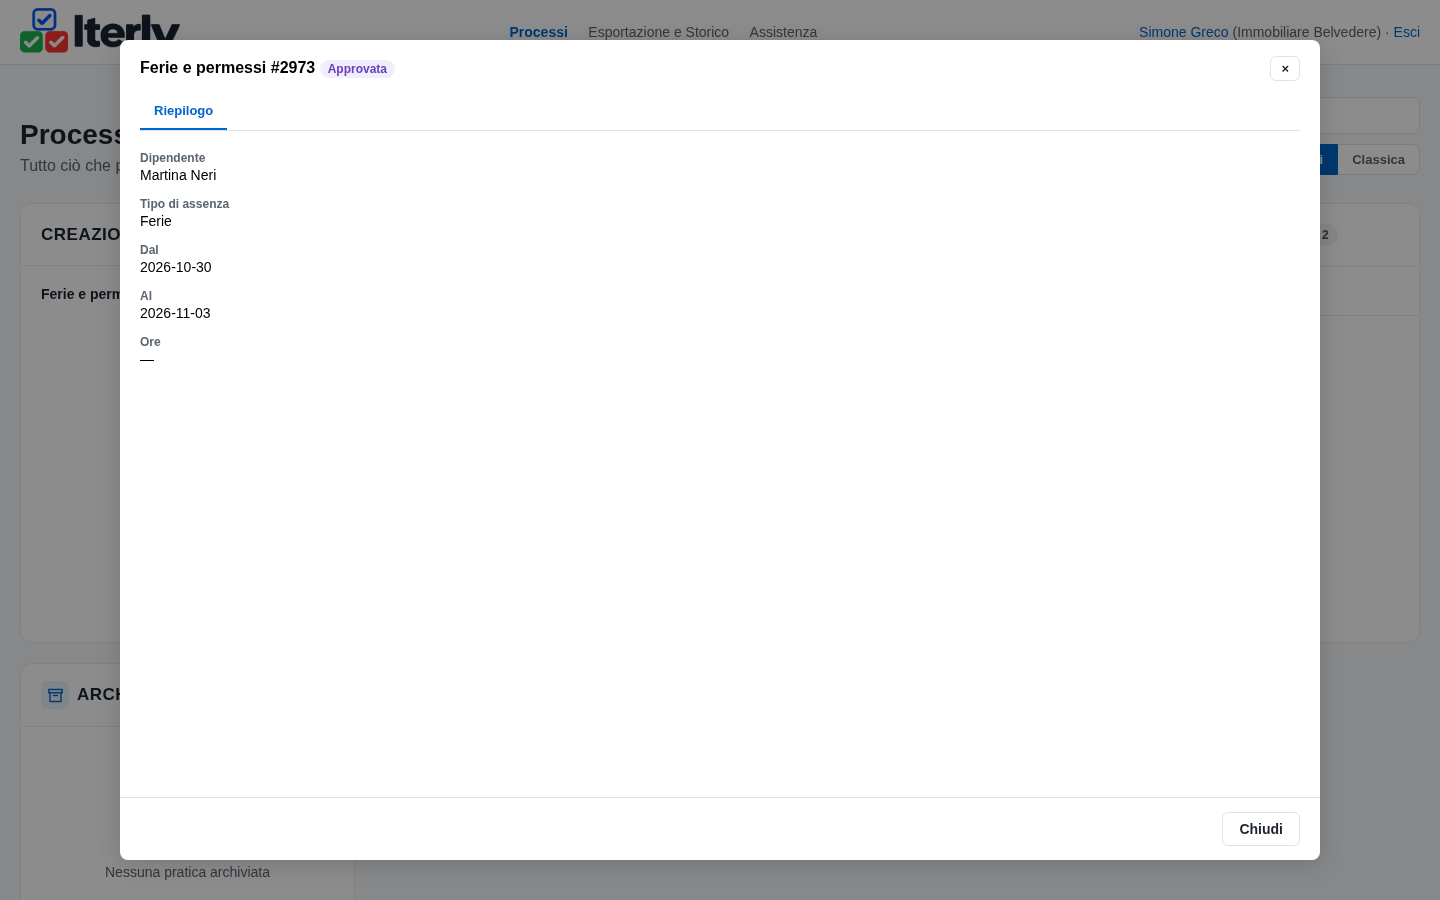Click the Nessuna pratica archiviata text
The width and height of the screenshot is (1440, 900).
point(187,872)
